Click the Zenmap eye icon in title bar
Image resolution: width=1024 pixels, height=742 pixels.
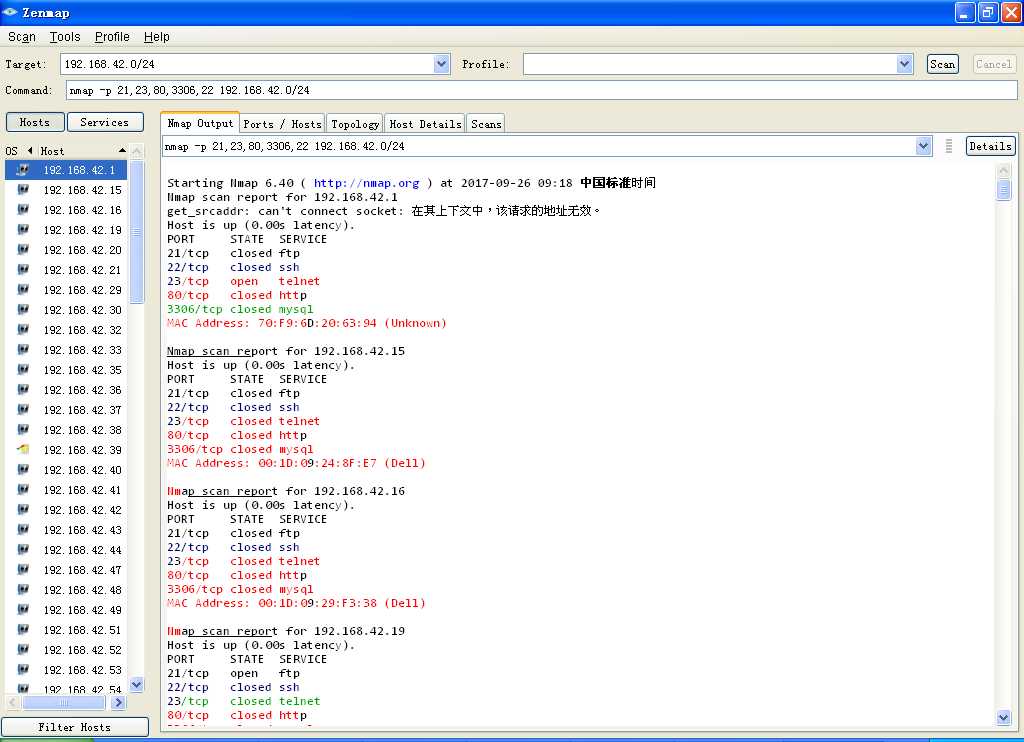coord(10,12)
